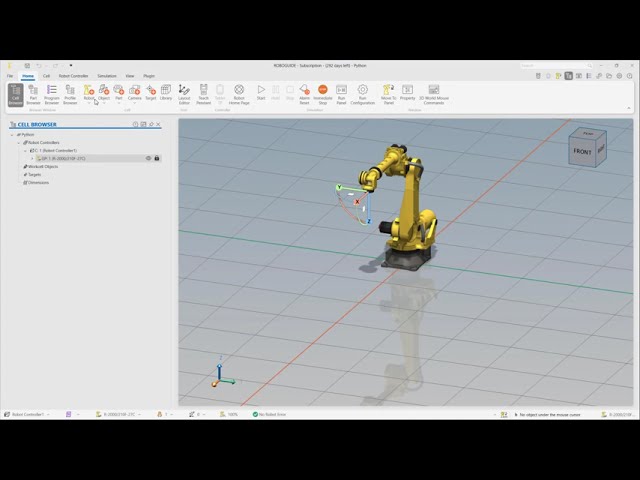Open 3D World Mouse Commands
This screenshot has width=640, height=480.
(434, 94)
